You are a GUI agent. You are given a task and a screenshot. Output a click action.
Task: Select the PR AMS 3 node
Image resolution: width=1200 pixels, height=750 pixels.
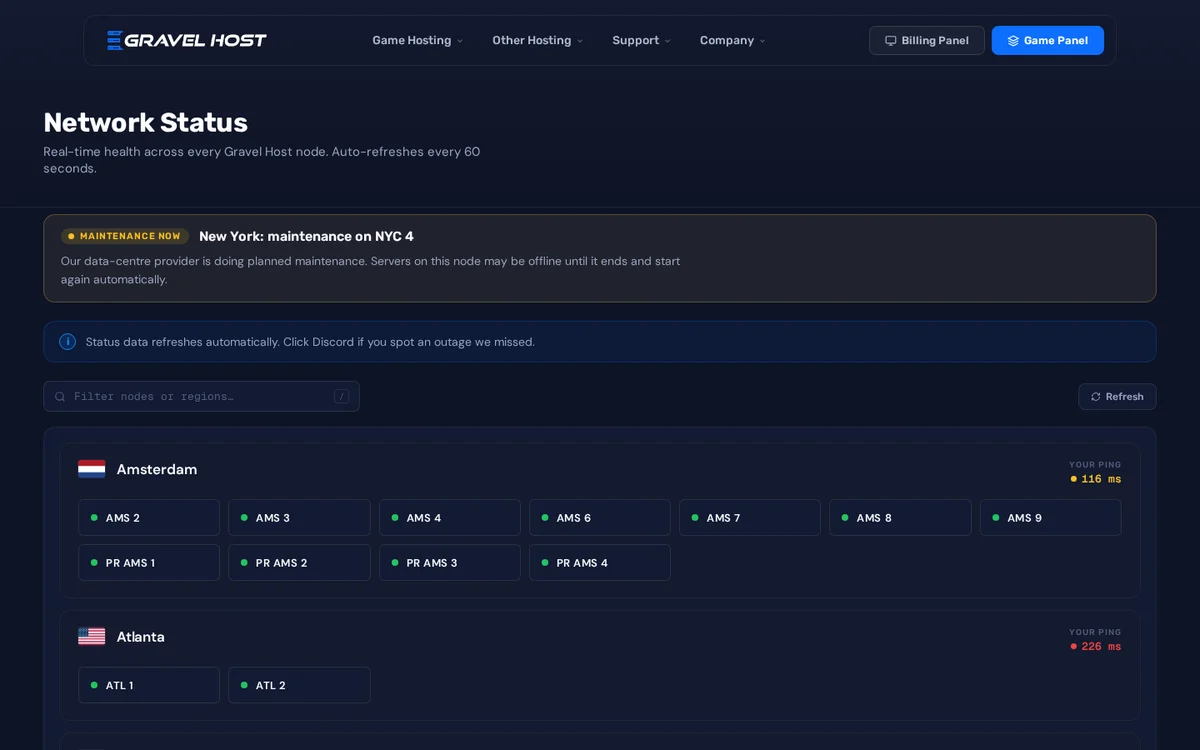pyautogui.click(x=450, y=563)
